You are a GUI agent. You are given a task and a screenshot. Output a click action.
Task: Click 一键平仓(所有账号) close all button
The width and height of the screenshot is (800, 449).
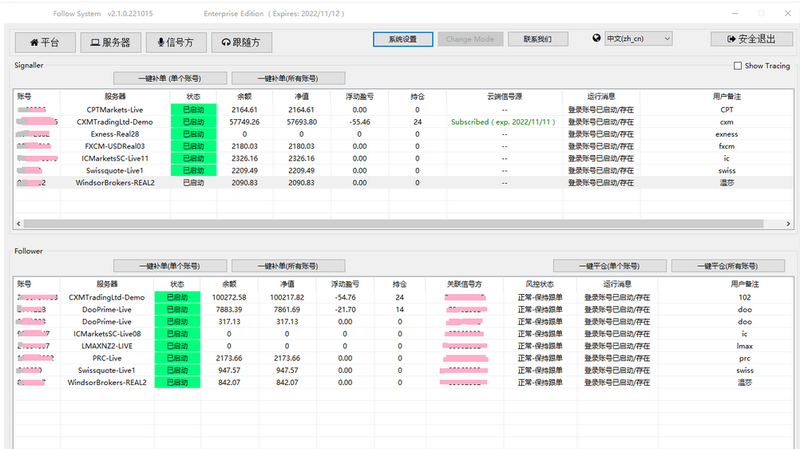click(728, 266)
